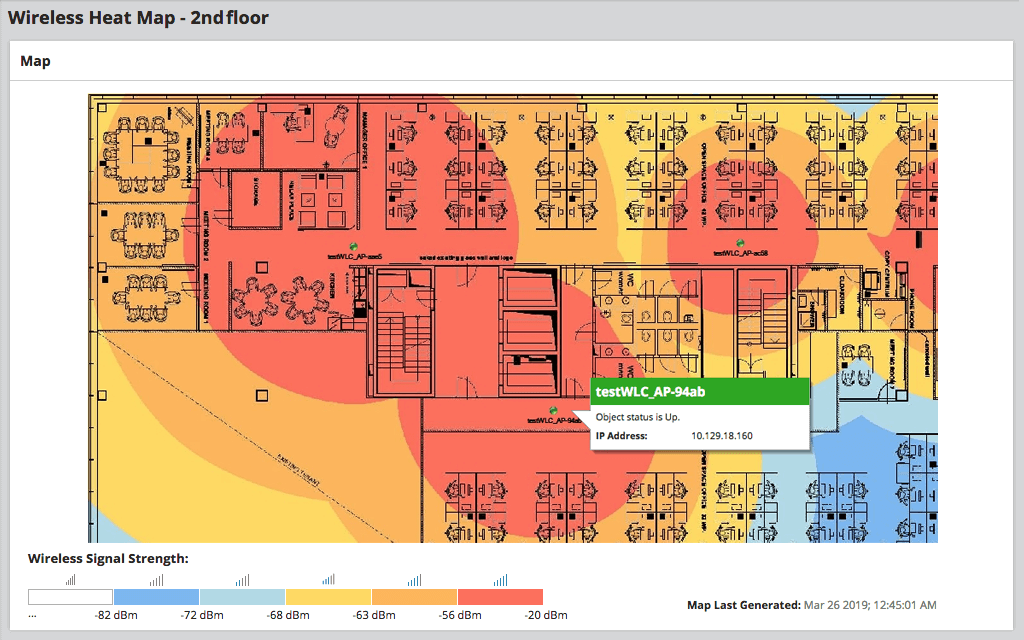Click the blue -72 dBm legend swatch
Viewport: 1024px width, 640px height.
(157, 597)
